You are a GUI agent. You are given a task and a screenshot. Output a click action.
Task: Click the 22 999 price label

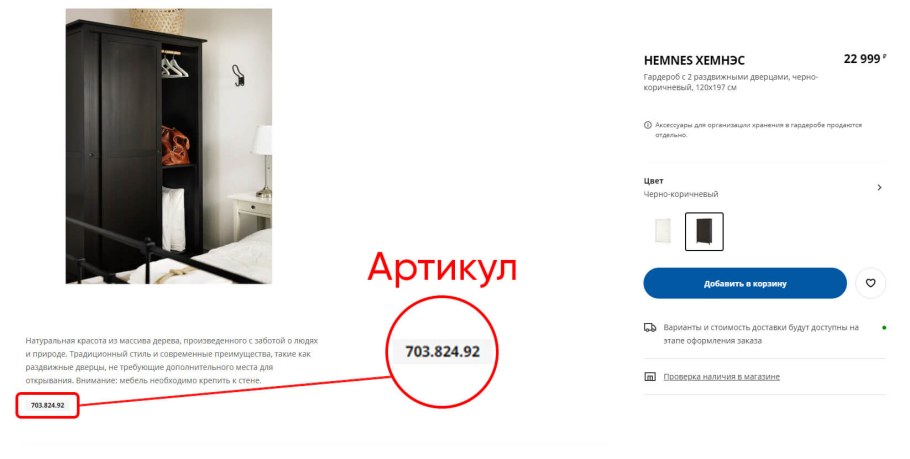point(865,59)
